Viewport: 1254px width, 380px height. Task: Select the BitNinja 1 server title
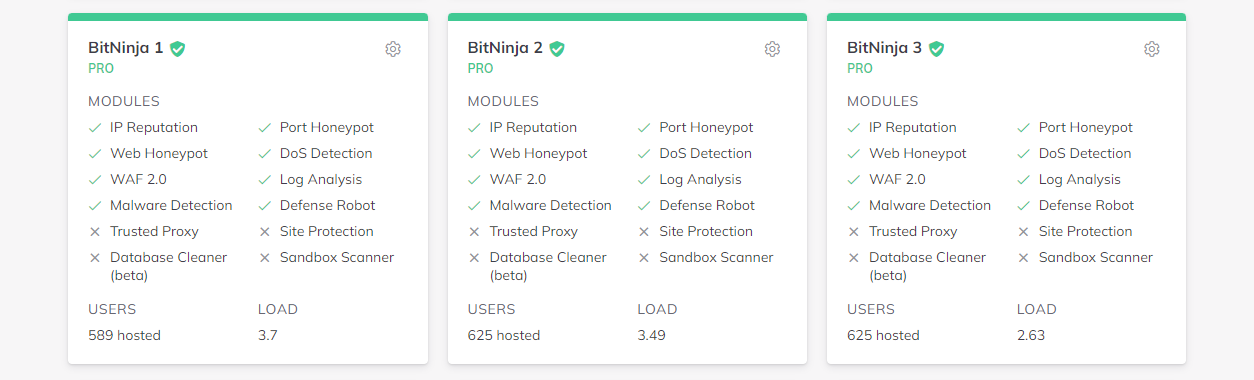coord(126,48)
